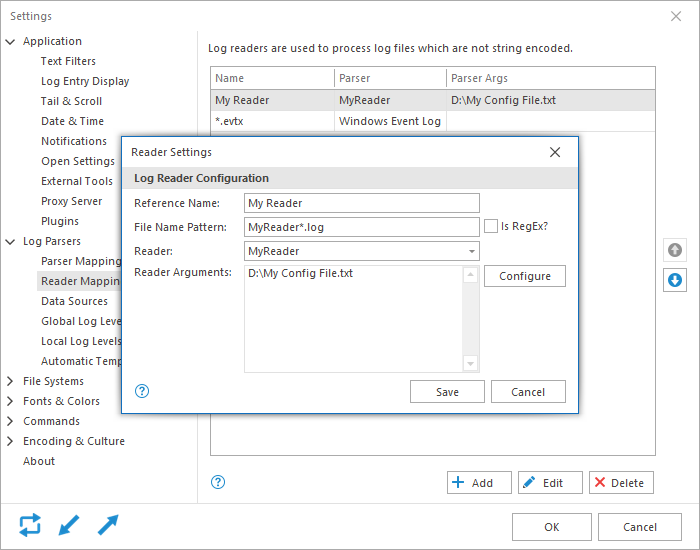Collapse the Application tree node

pos(11,42)
